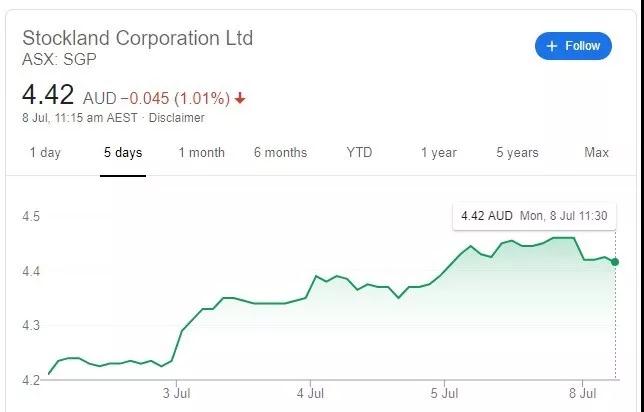This screenshot has width=644, height=412.
Task: Click the 3 Jul axis label
Action: point(176,390)
